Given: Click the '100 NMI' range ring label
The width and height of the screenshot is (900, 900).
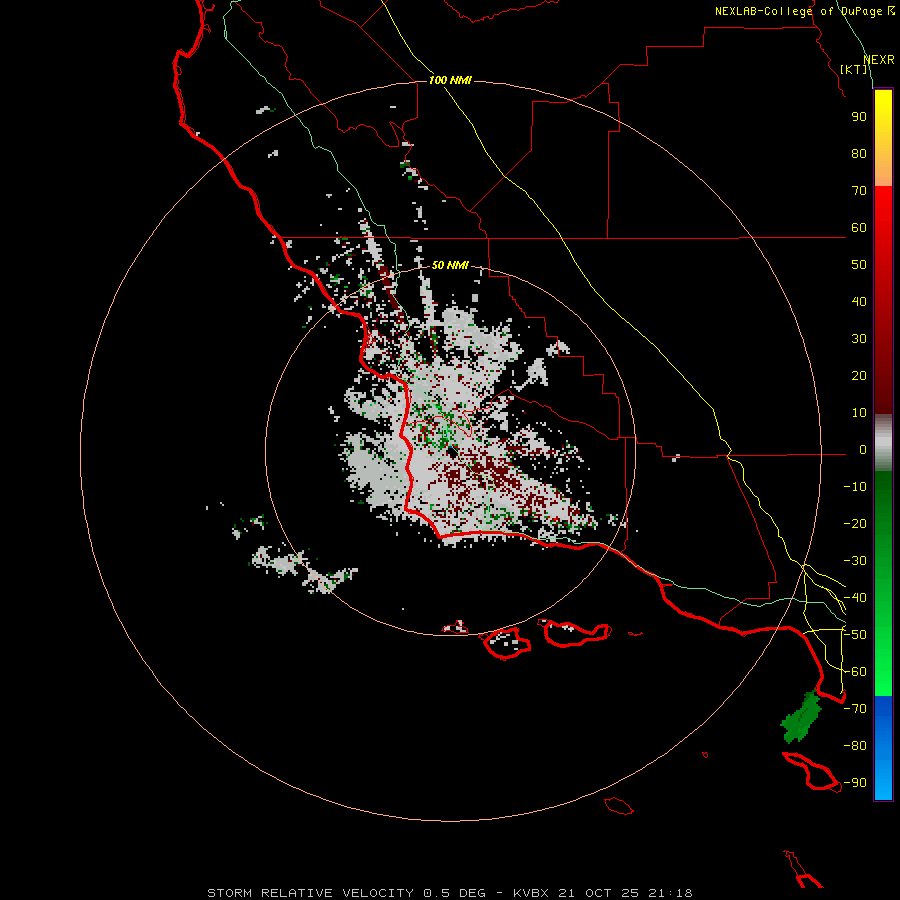Looking at the screenshot, I should [x=450, y=80].
